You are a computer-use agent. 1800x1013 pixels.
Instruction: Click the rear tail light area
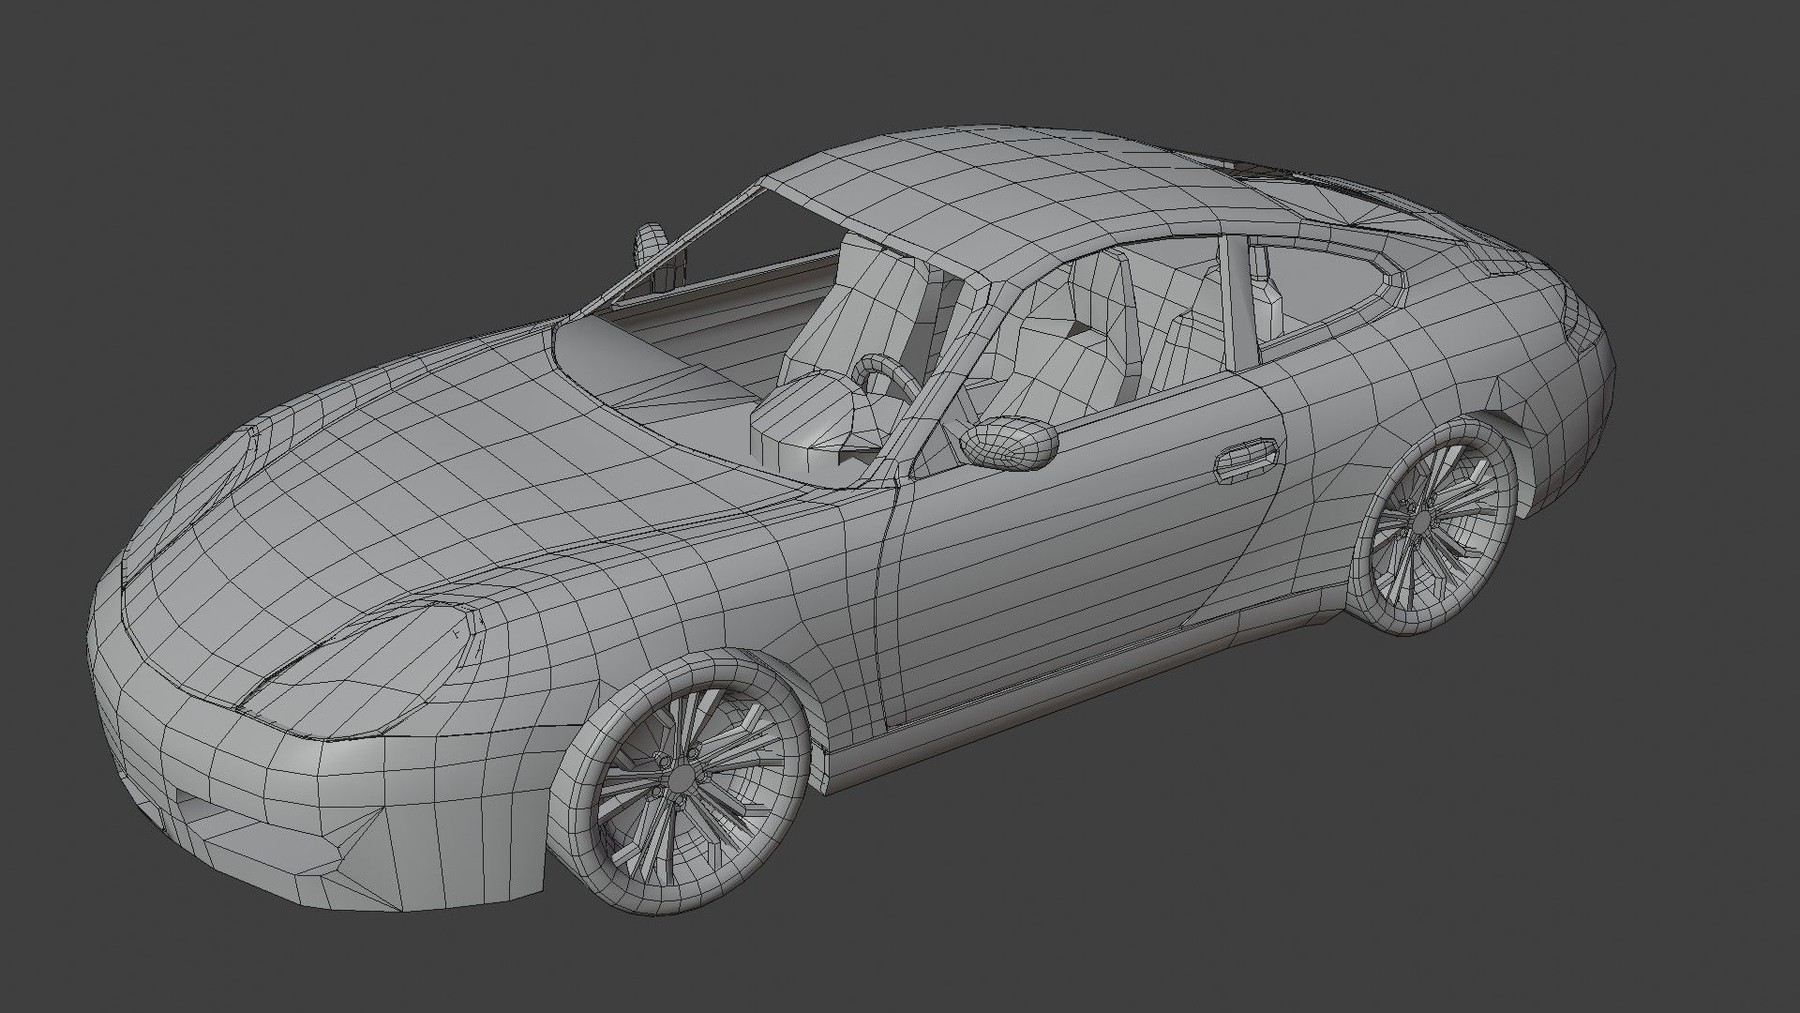[1582, 320]
